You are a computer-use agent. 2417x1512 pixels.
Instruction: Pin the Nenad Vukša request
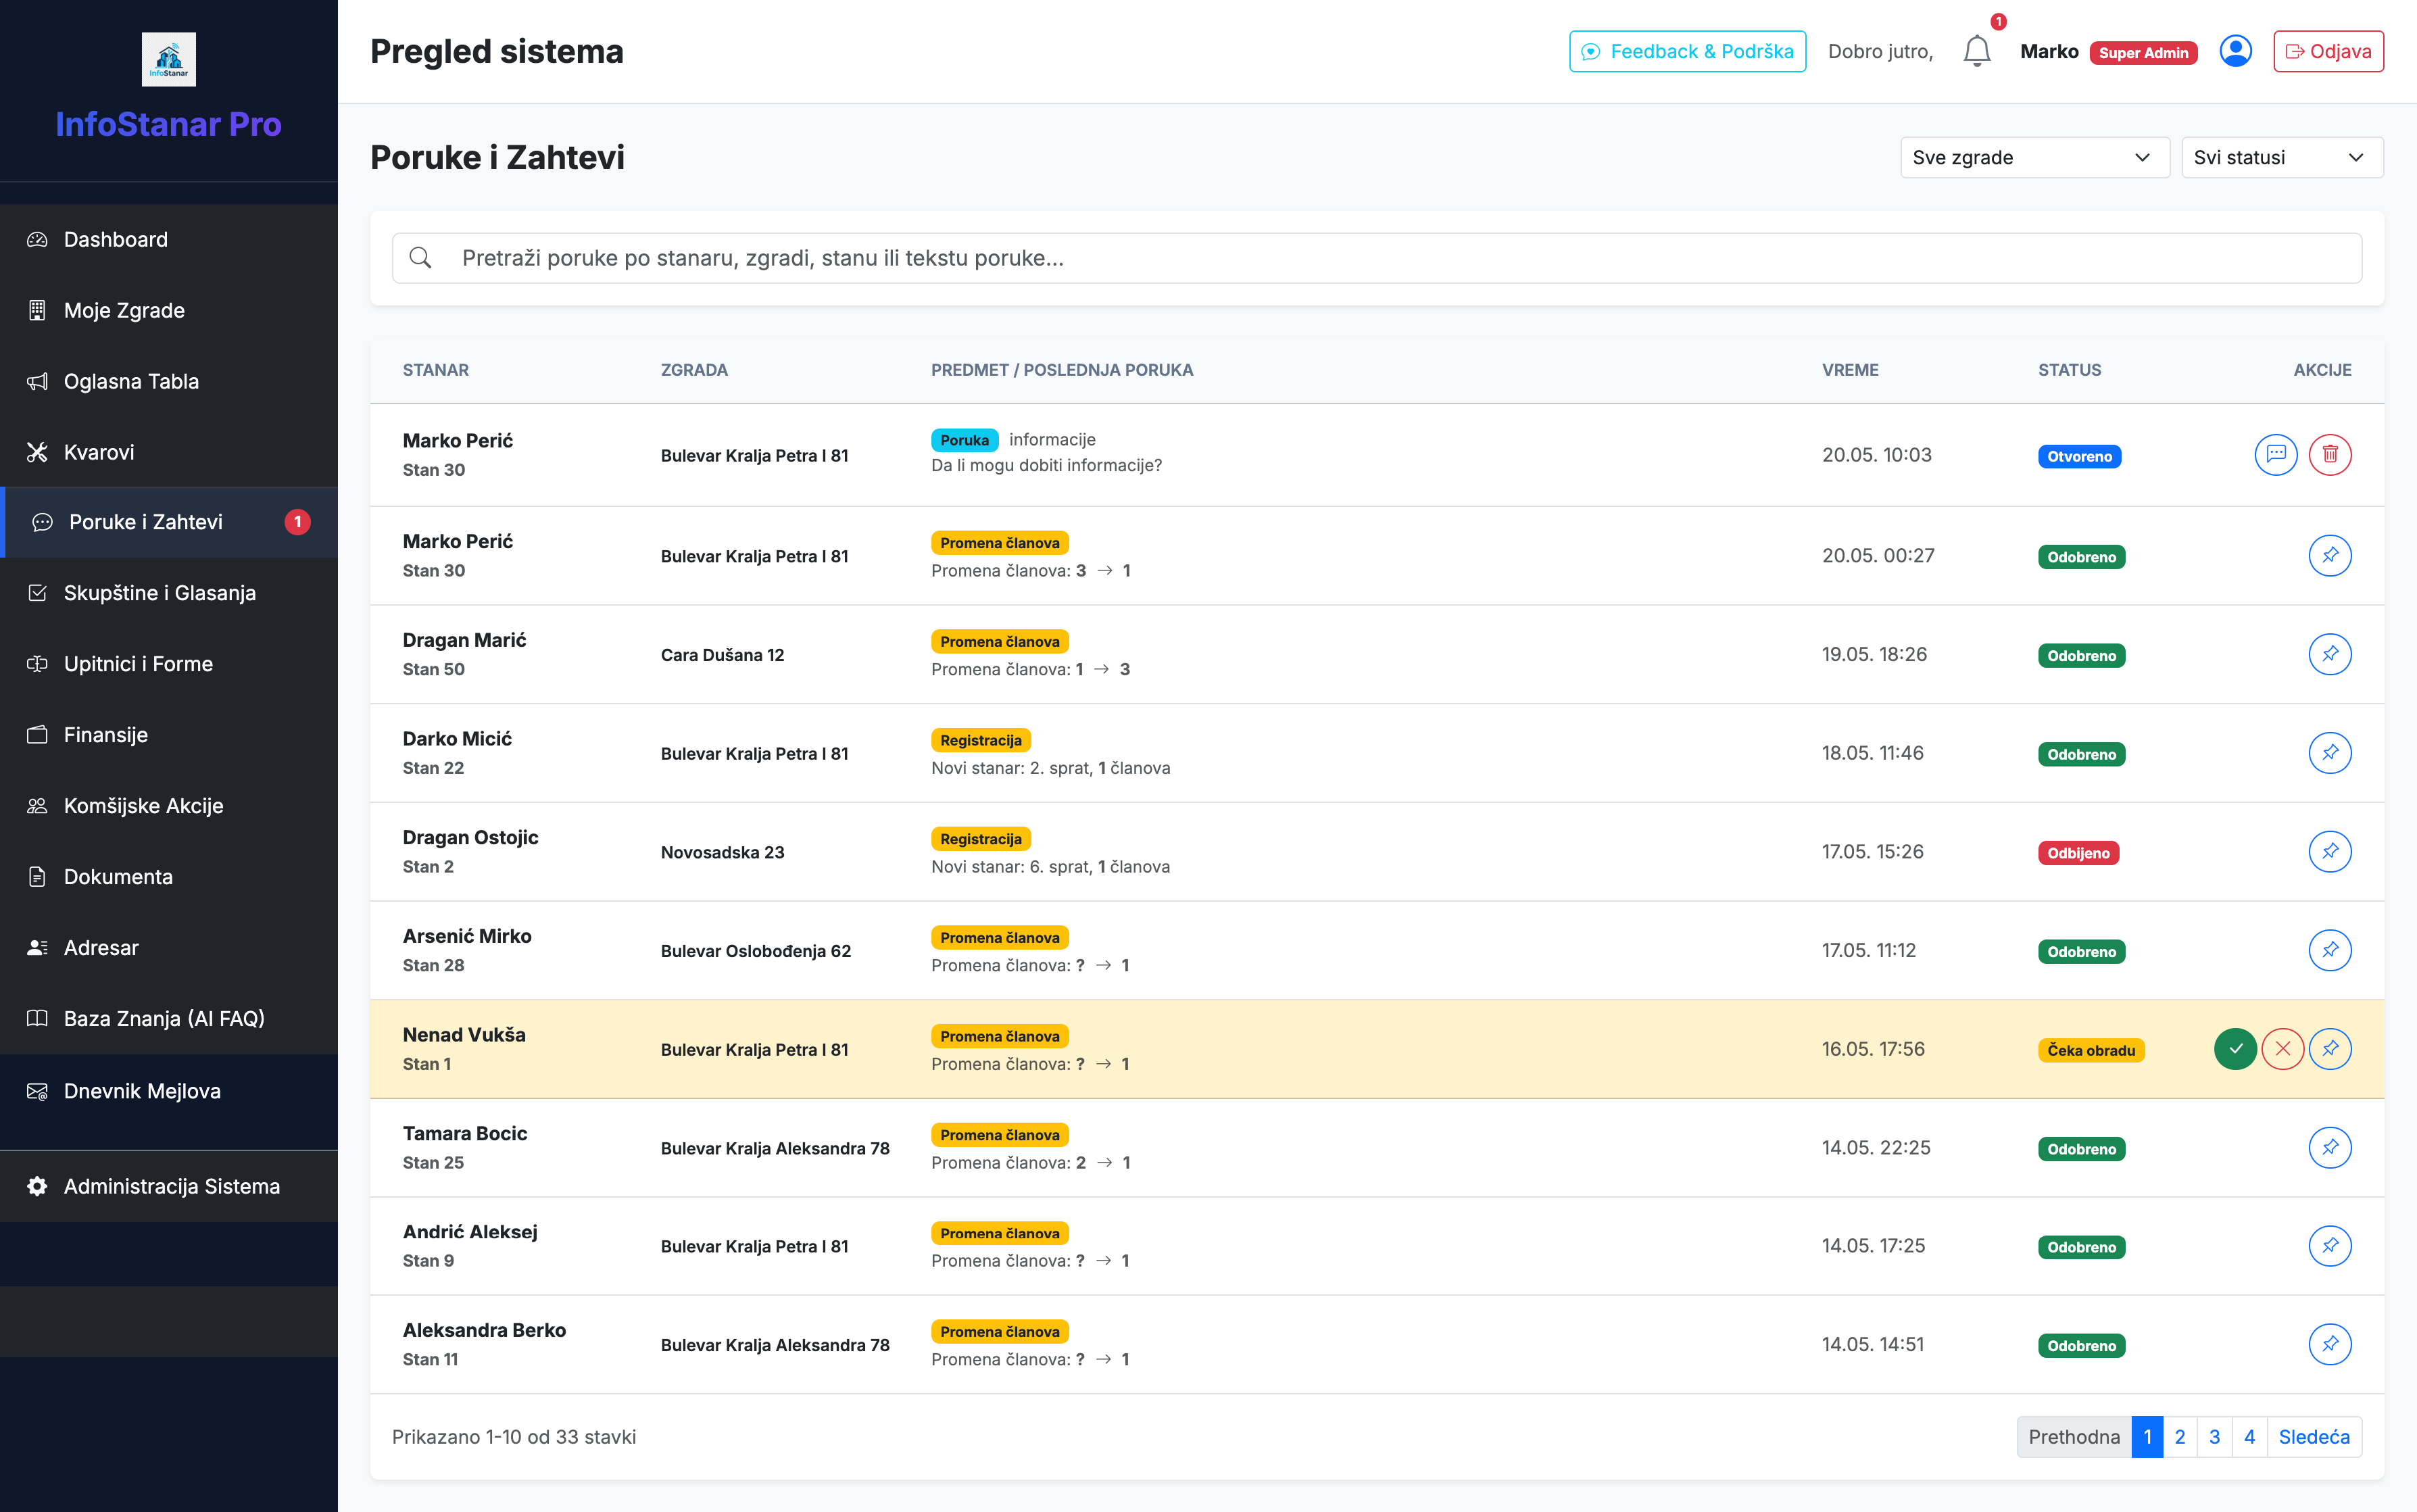click(x=2329, y=1049)
